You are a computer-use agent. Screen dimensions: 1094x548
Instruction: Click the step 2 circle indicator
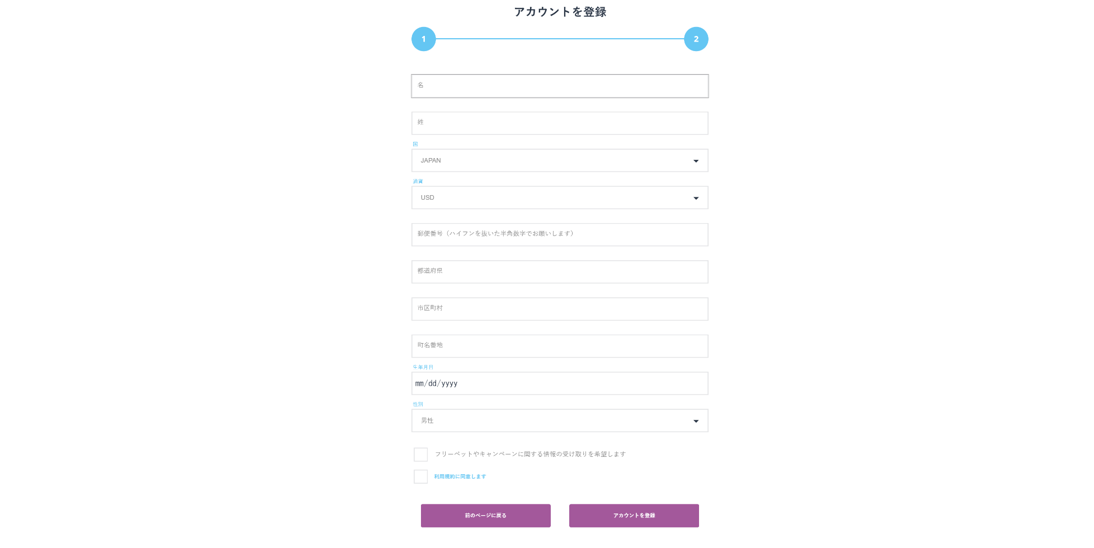696,39
